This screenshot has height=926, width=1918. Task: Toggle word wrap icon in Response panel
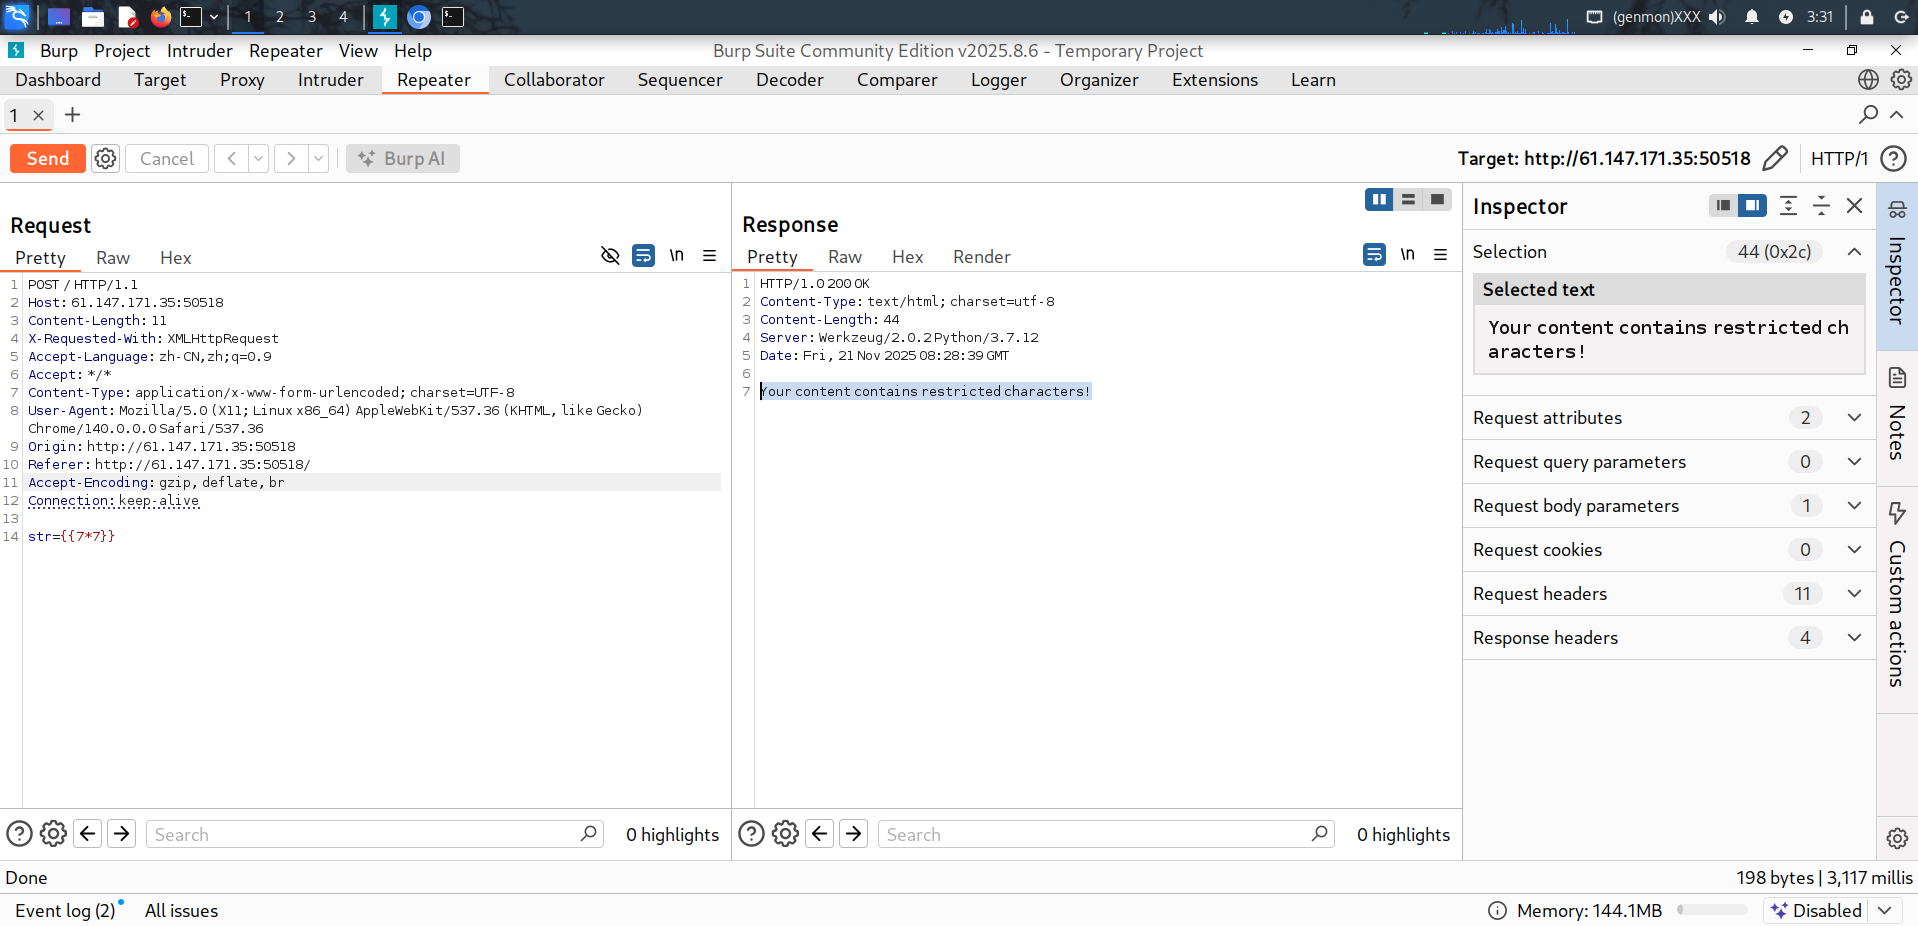click(1374, 255)
